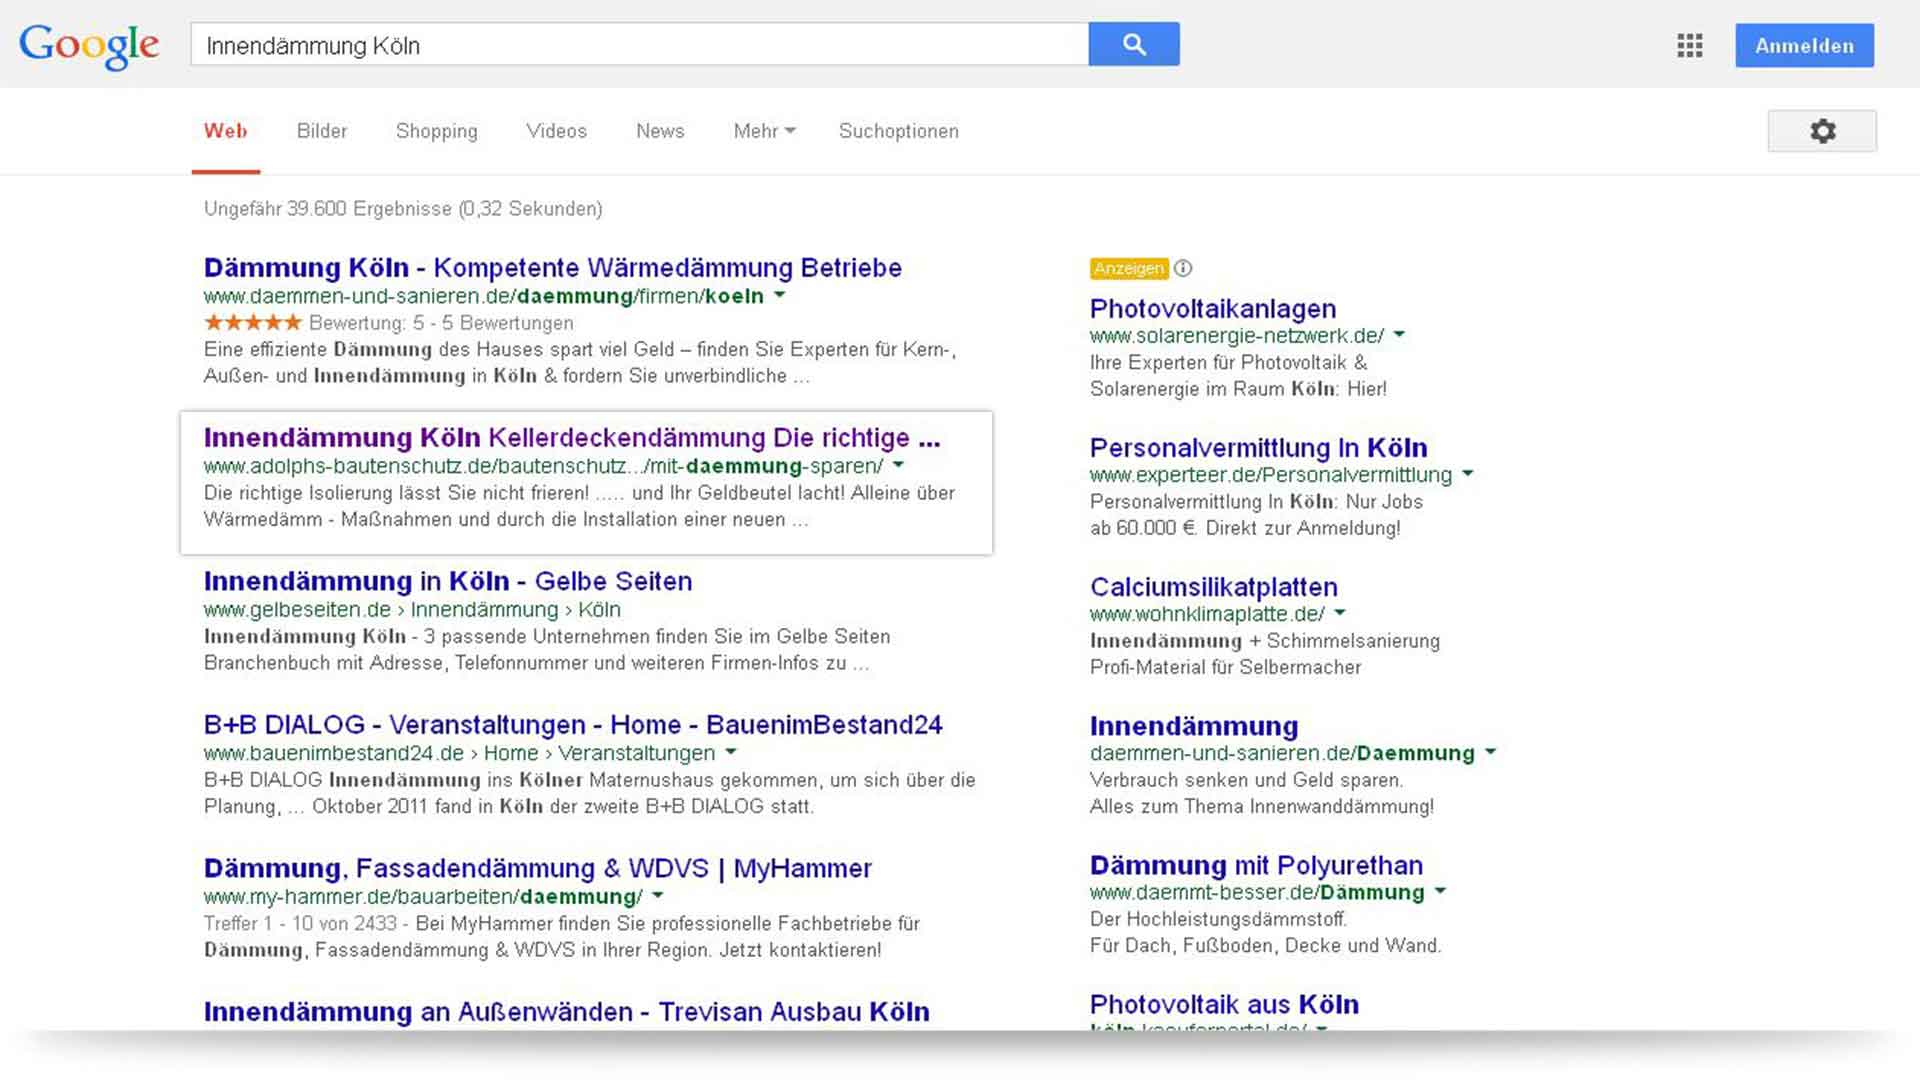1920x1080 pixels.
Task: Click the Bewertung: 5 - 5 Bewertungen text
Action: [x=441, y=323]
